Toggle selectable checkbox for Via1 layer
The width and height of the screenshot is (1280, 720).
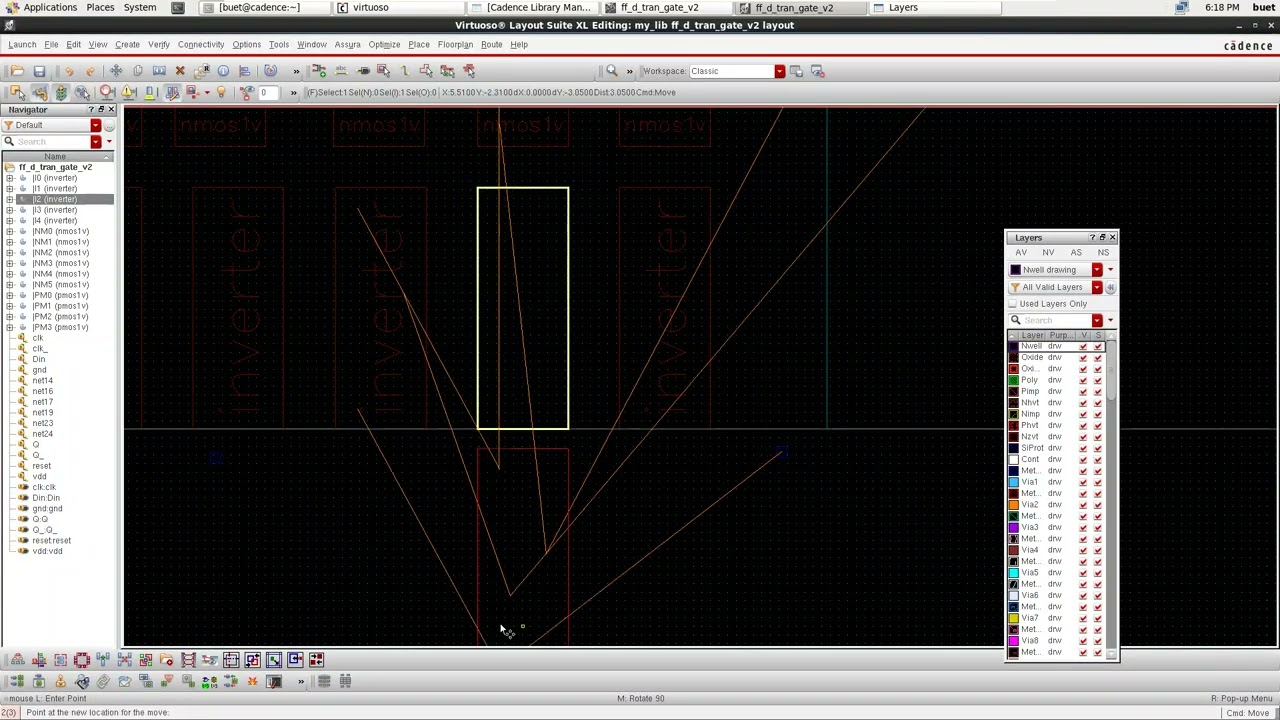coord(1098,482)
